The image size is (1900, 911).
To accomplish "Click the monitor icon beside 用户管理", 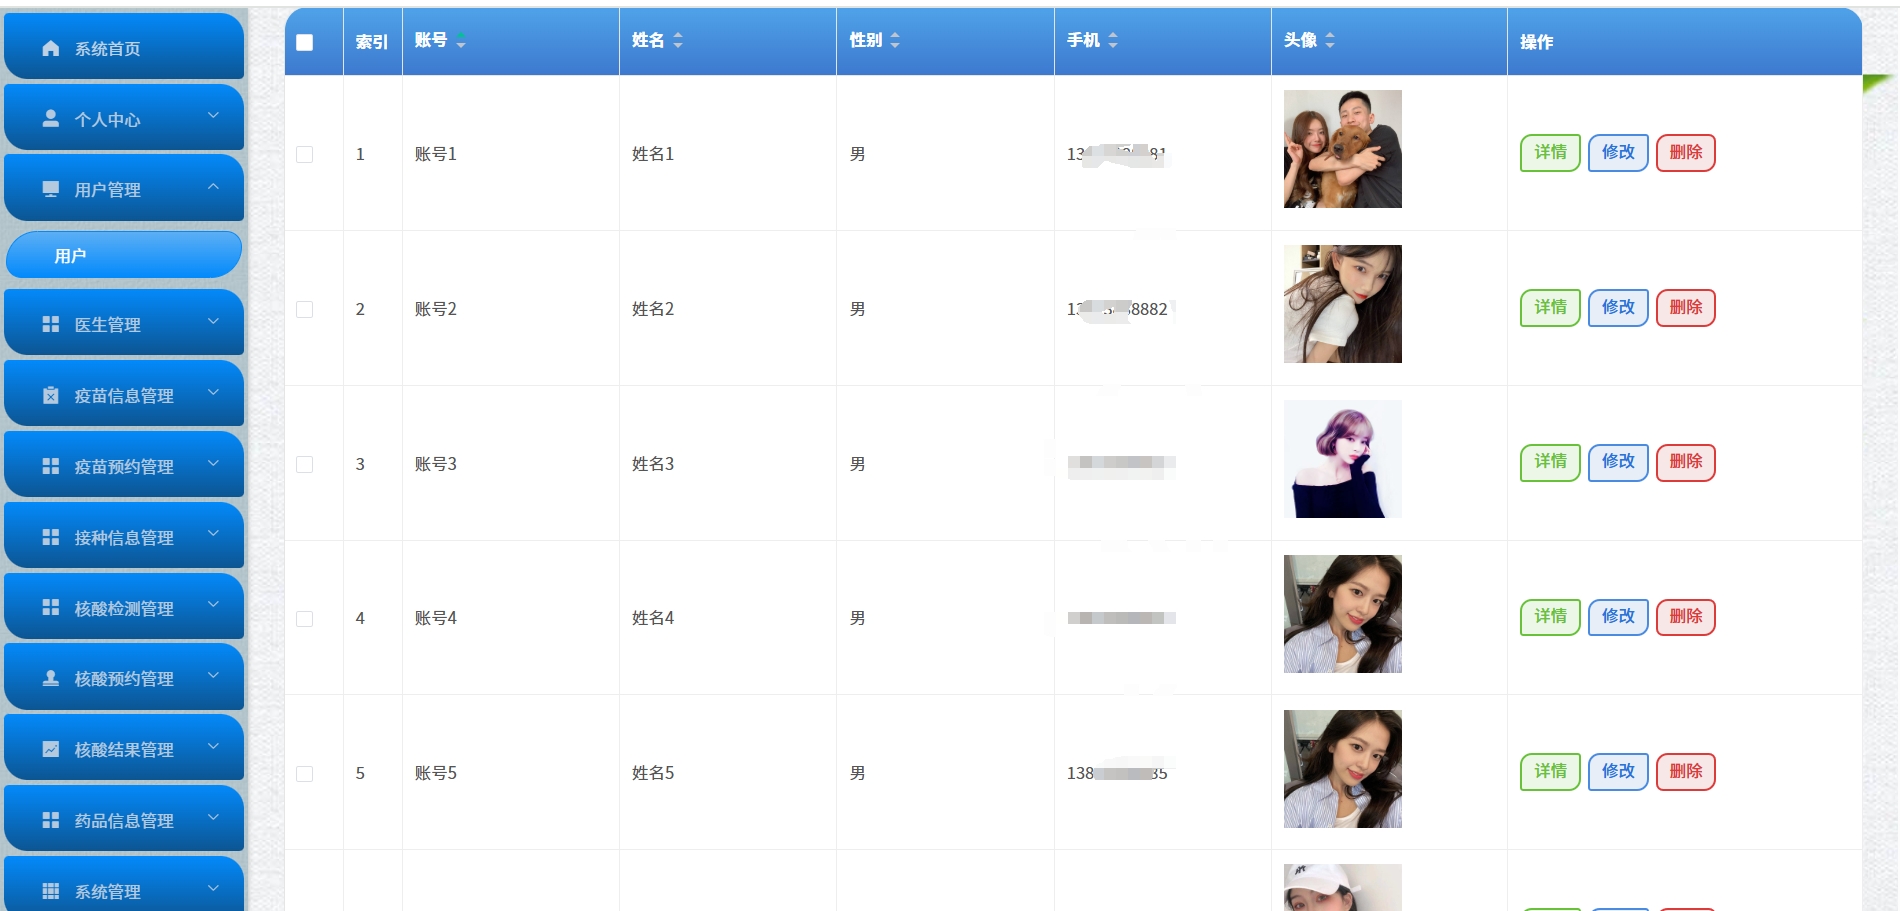I will coord(51,189).
